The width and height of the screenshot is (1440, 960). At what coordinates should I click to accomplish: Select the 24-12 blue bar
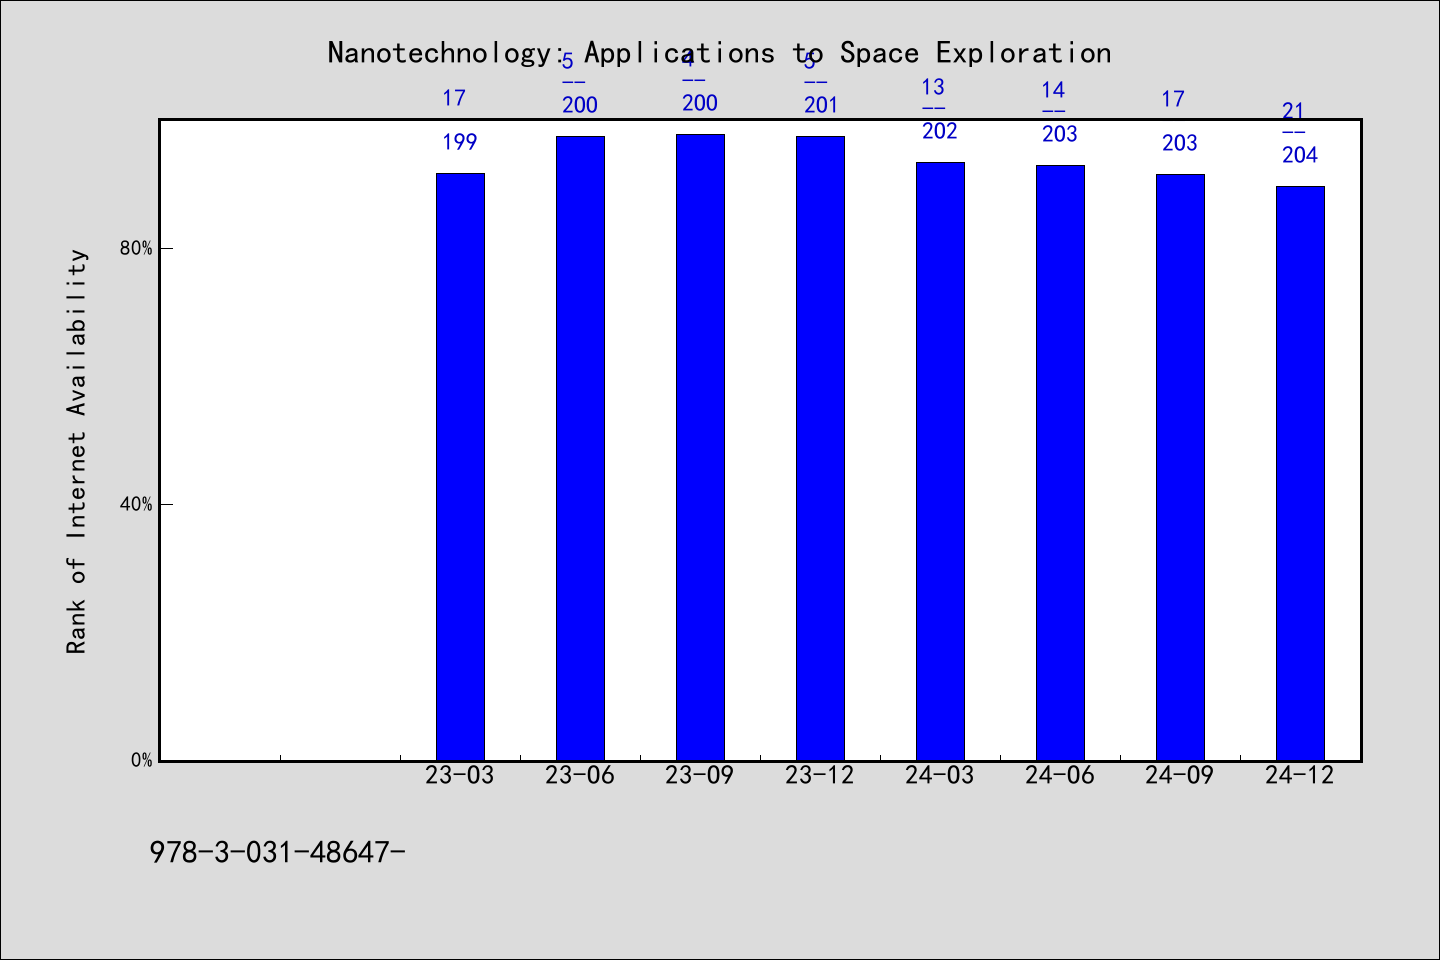point(1300,473)
